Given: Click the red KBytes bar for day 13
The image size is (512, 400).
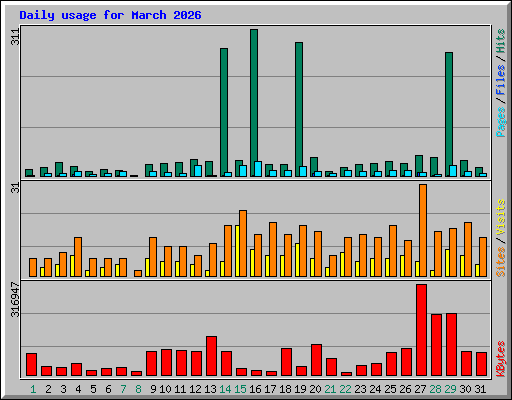Looking at the screenshot, I should tap(211, 356).
